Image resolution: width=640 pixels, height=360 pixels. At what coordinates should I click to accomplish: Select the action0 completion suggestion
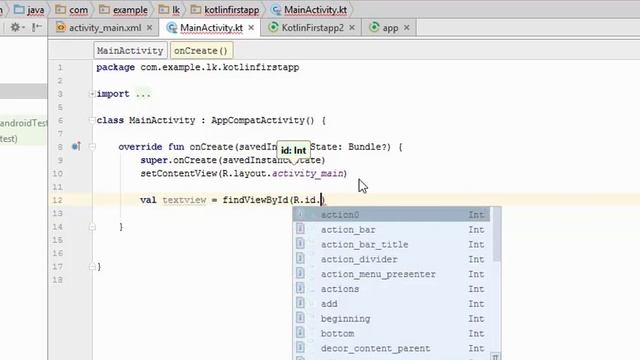pyautogui.click(x=392, y=215)
